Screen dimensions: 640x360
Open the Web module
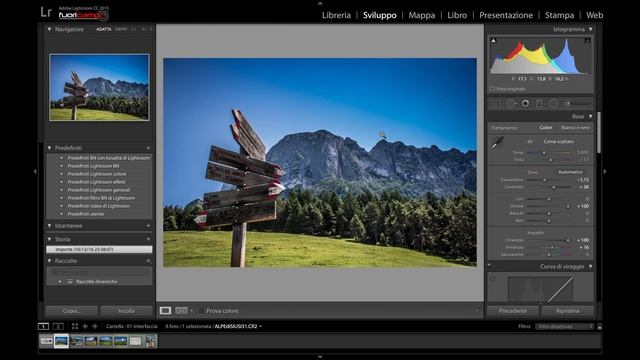(594, 15)
